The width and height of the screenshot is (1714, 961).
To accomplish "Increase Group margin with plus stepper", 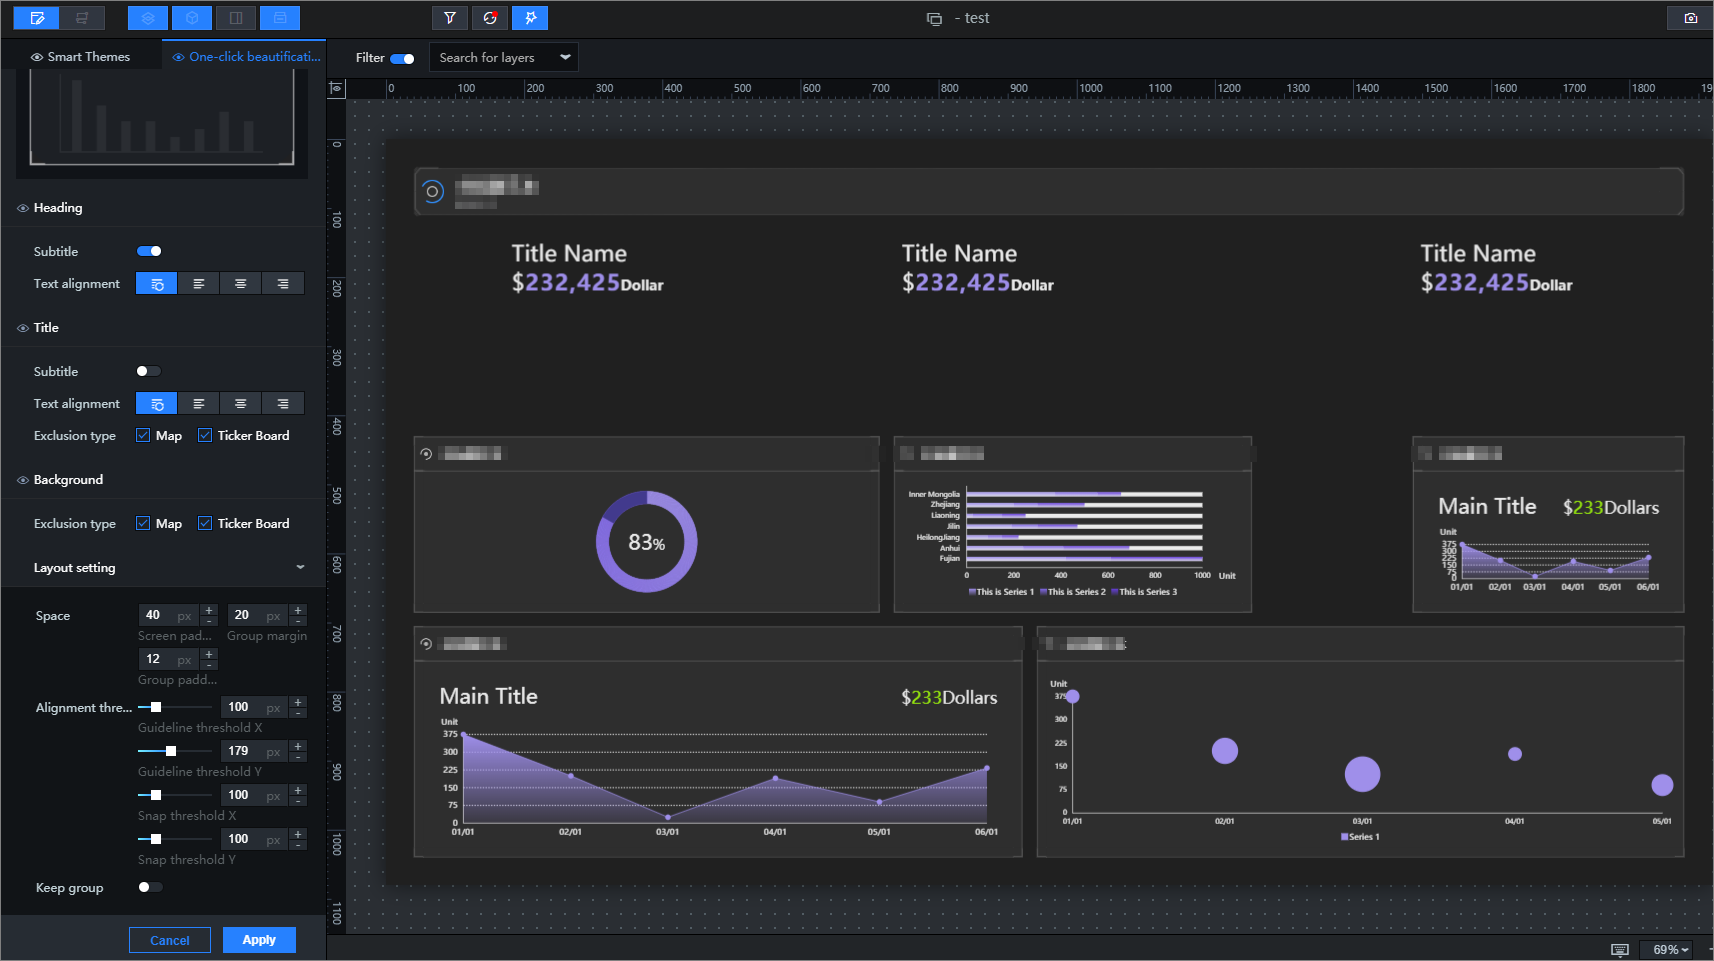I will point(298,610).
